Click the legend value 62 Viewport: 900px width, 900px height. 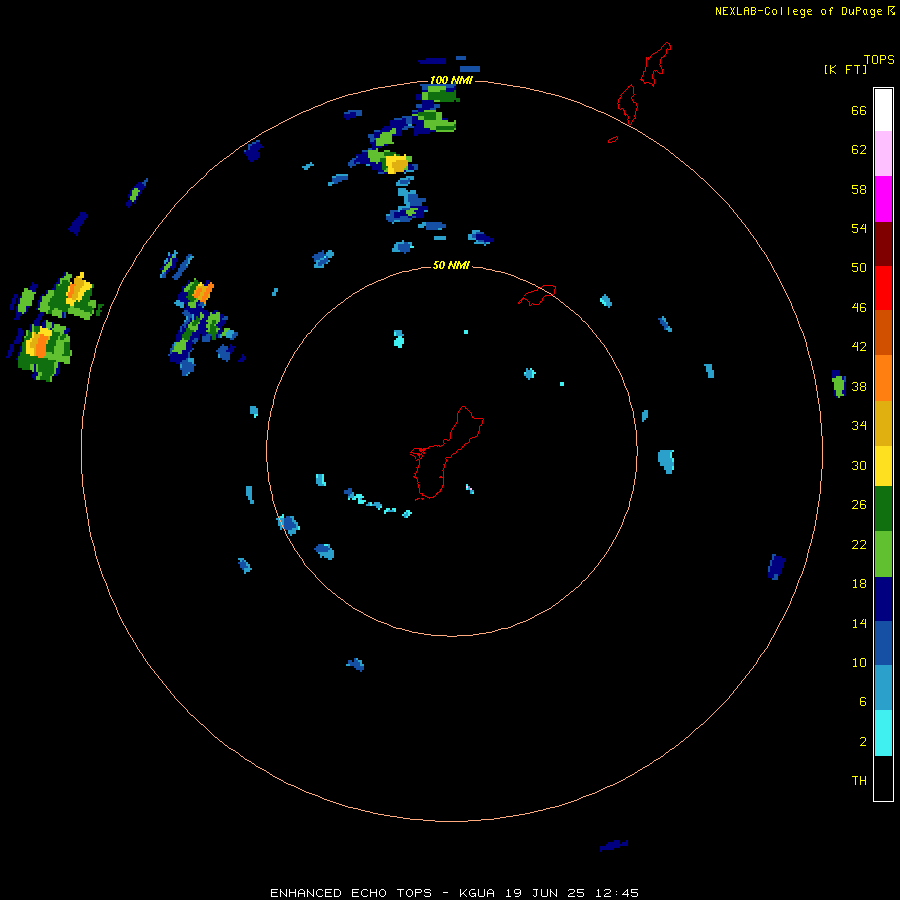[859, 150]
